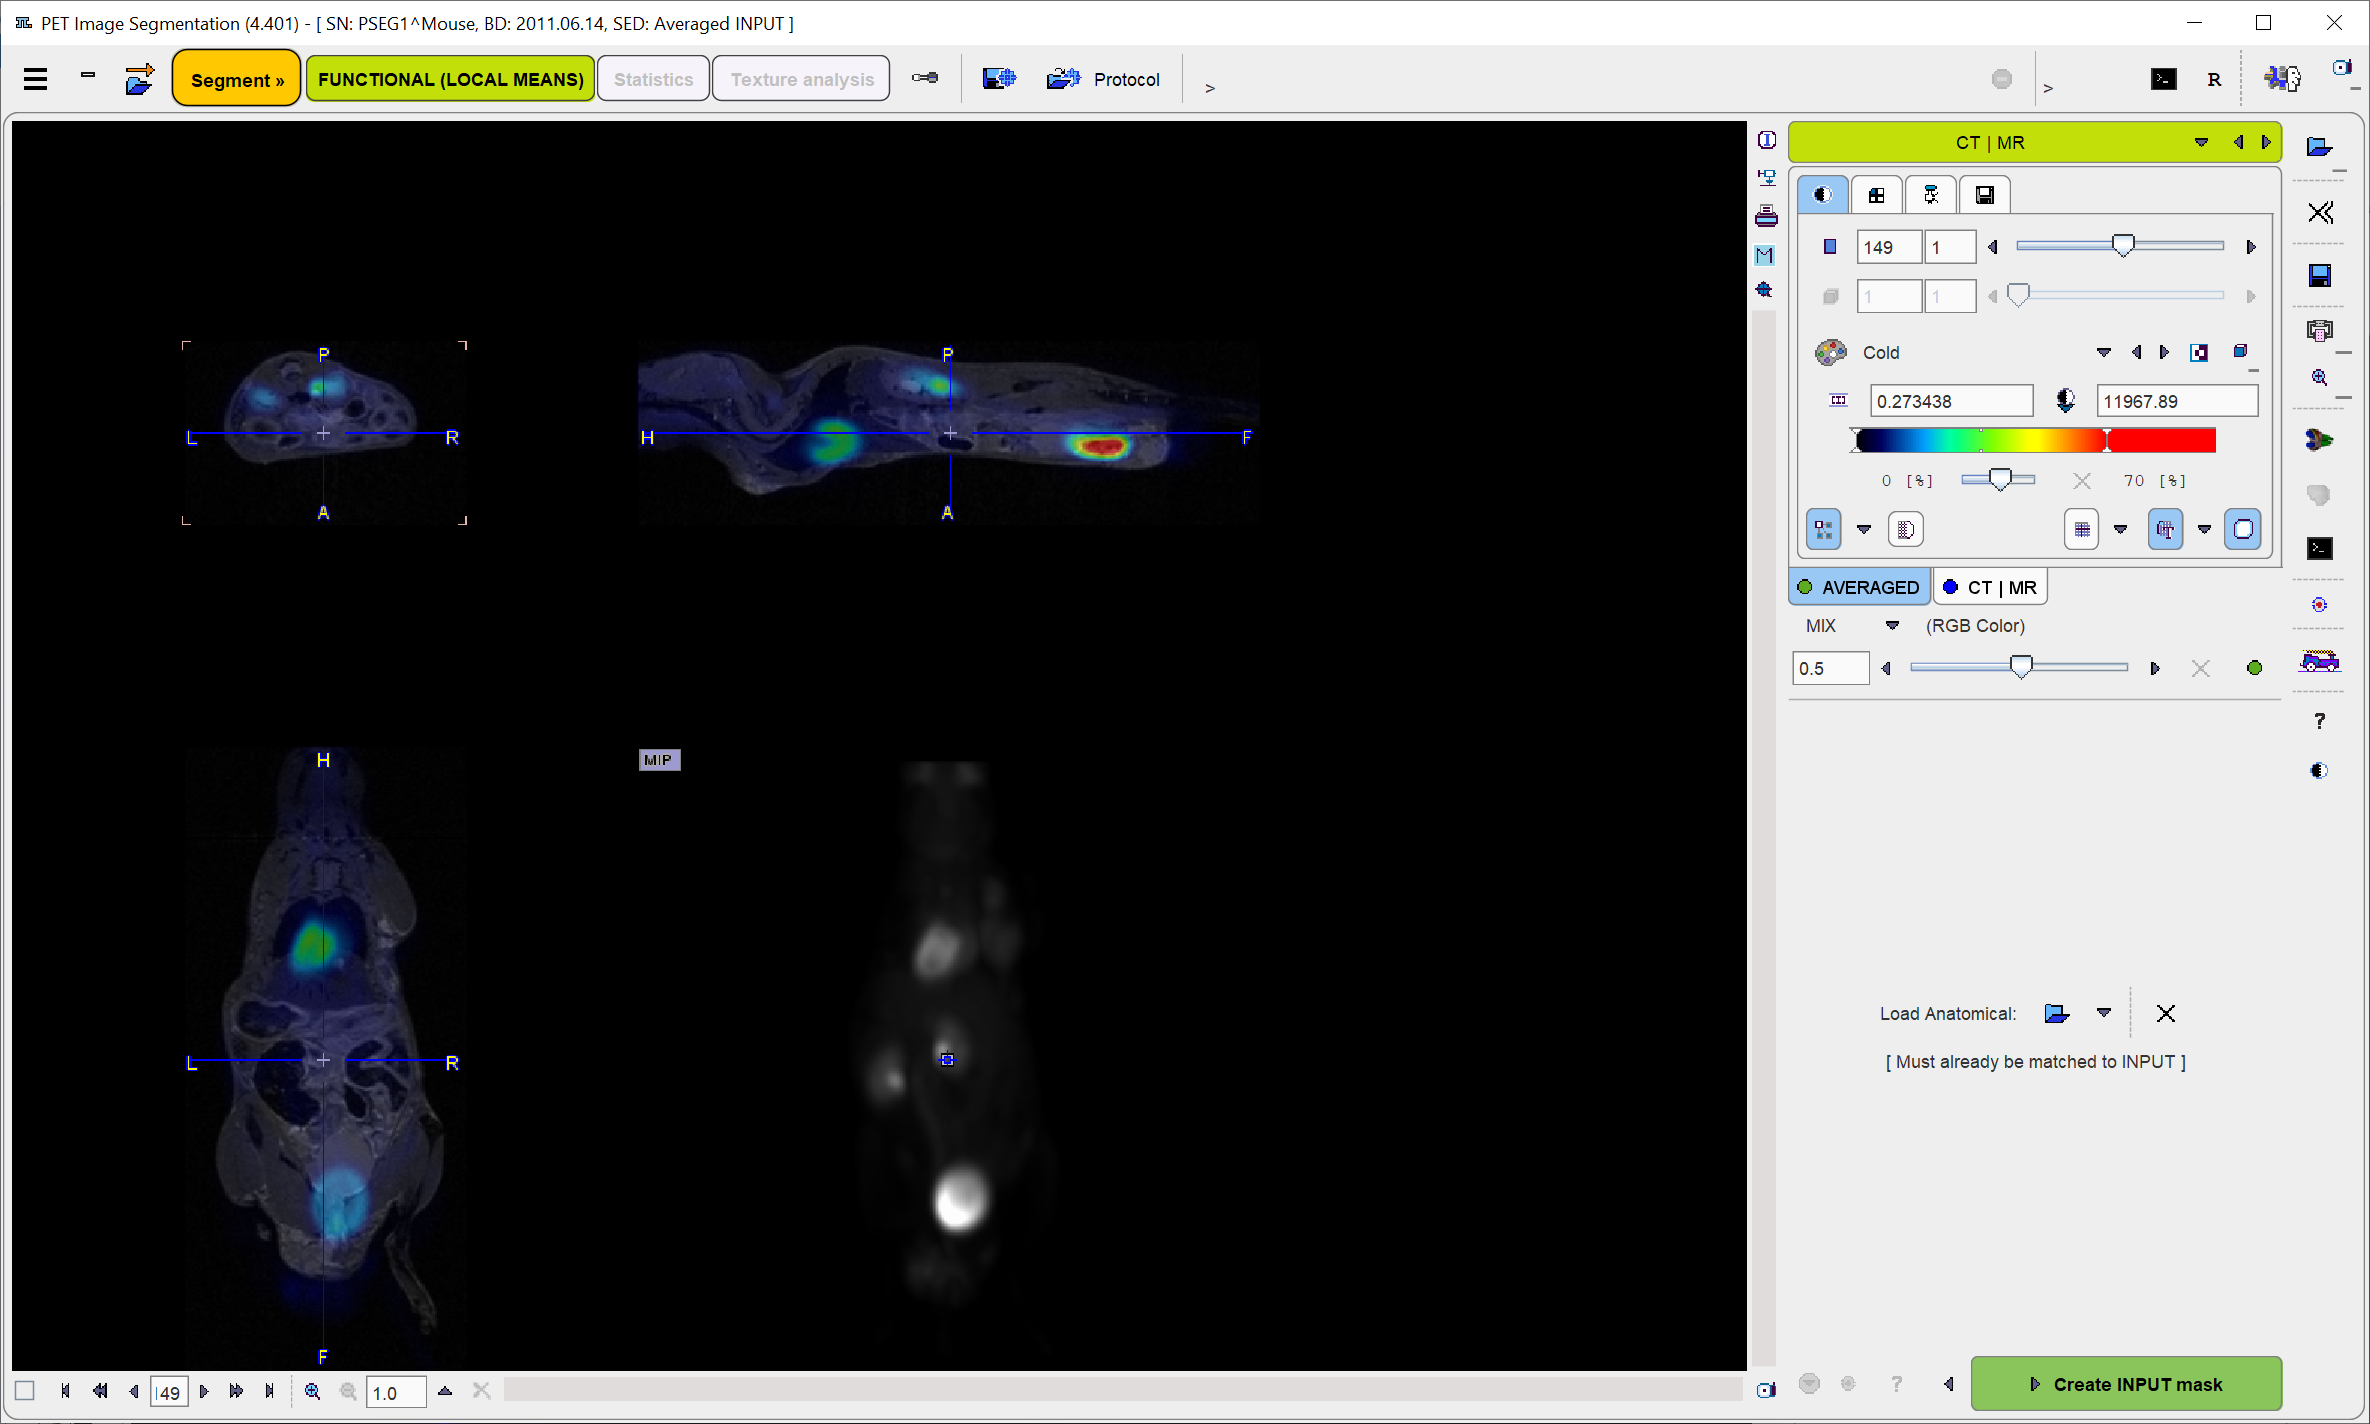Open the layout settings tab

pos(1876,194)
